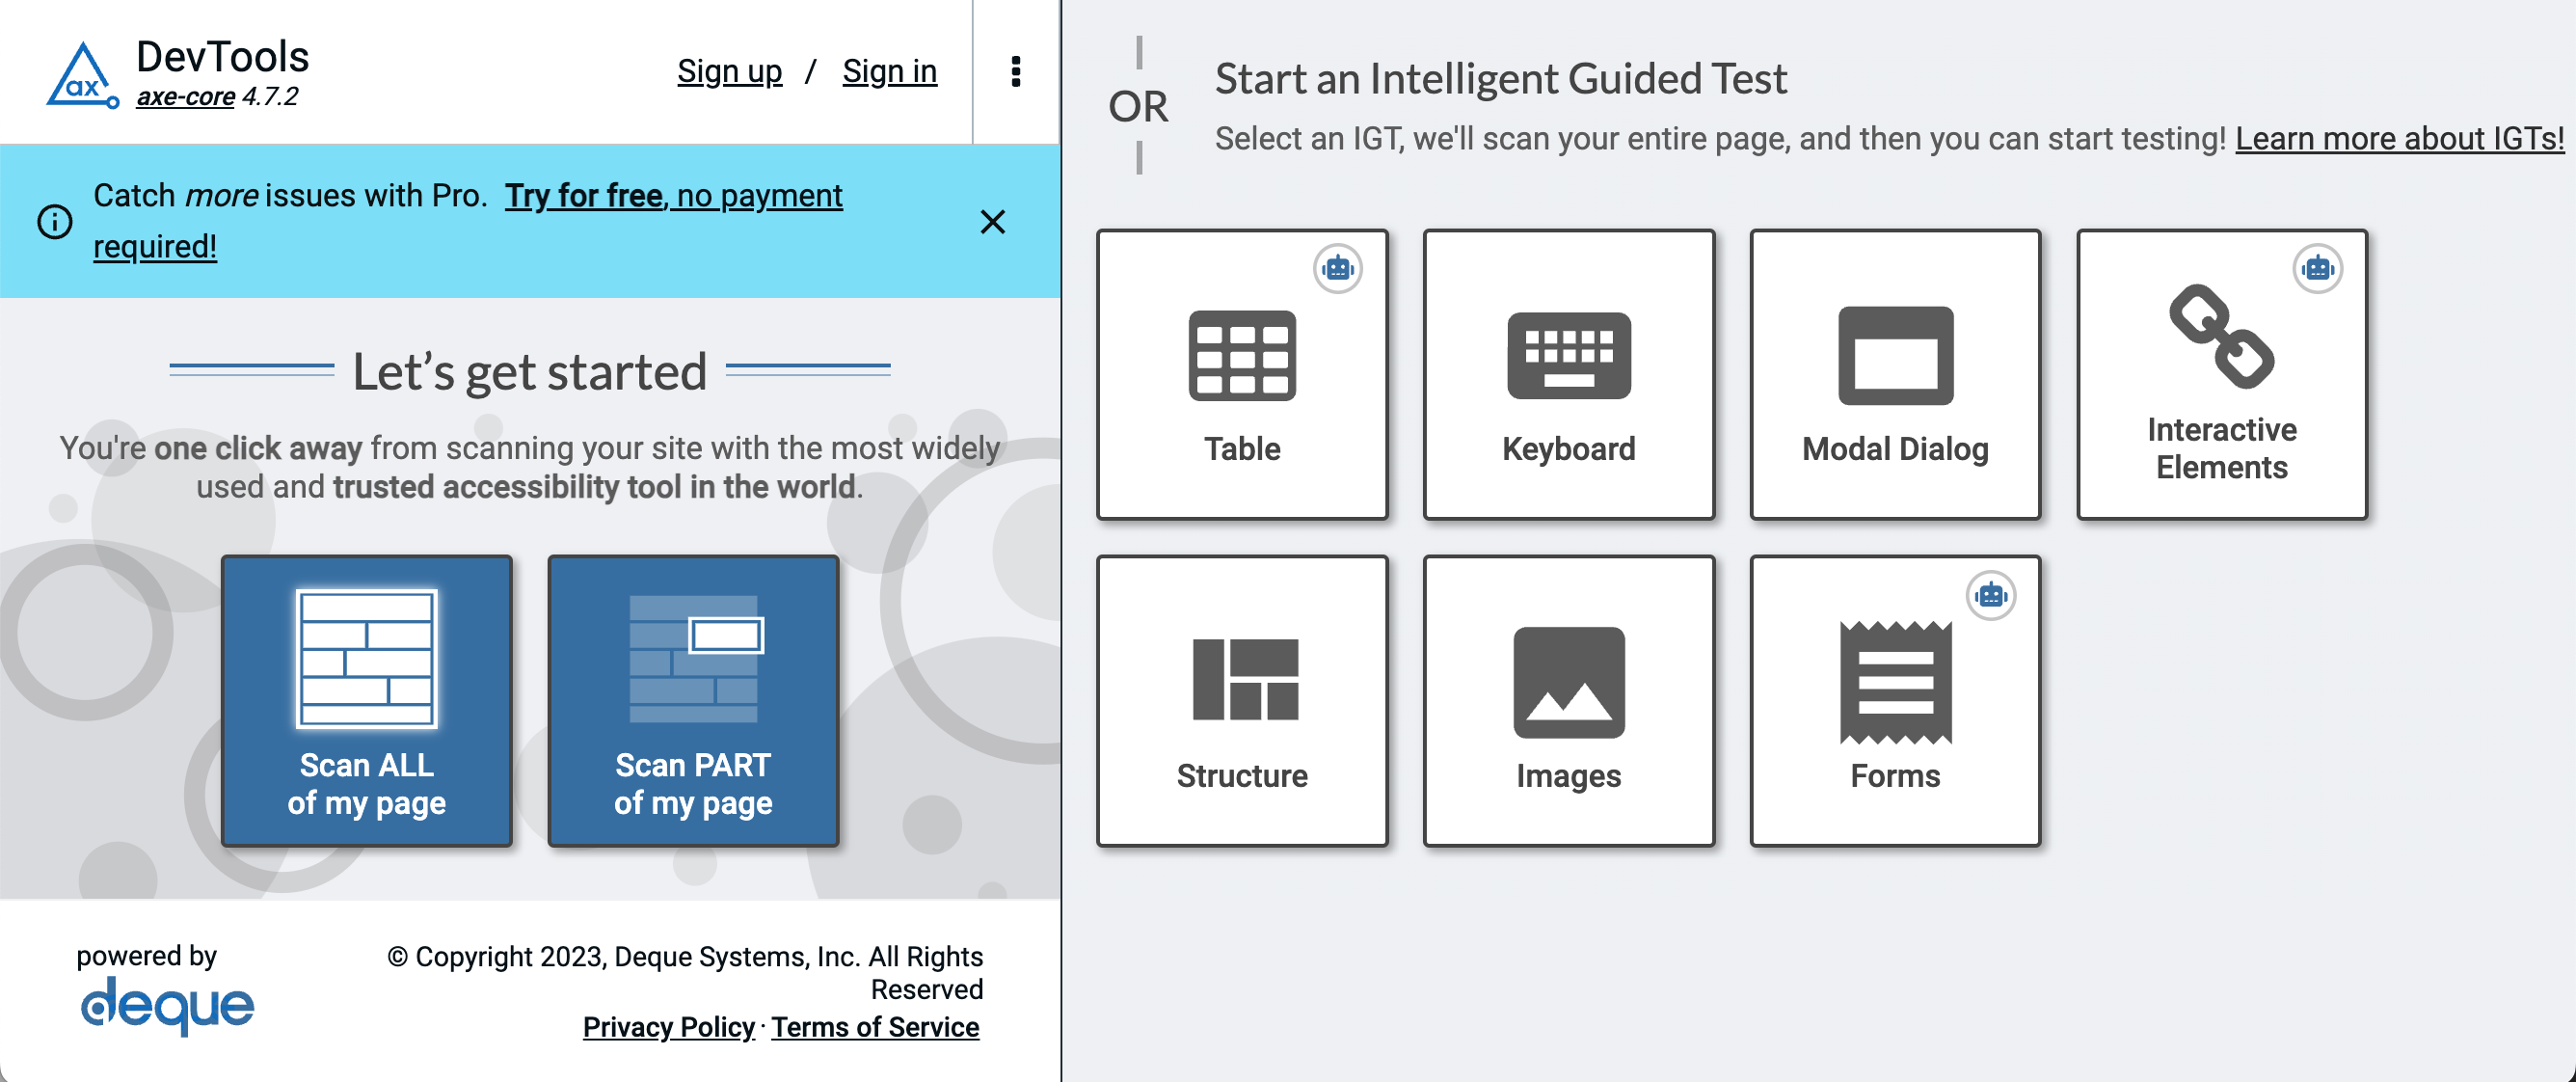Click the robot badge on Forms tile
The width and height of the screenshot is (2576, 1082).
coord(1990,595)
